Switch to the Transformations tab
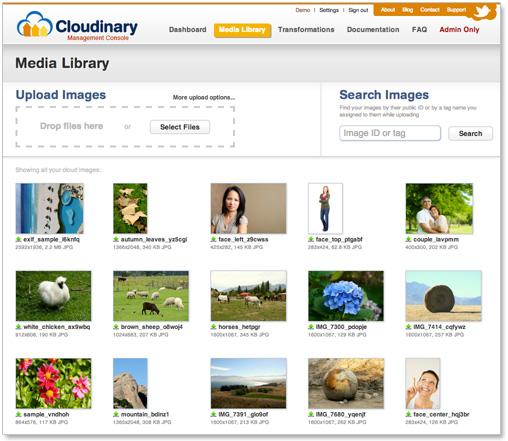This screenshot has width=508, height=441. pyautogui.click(x=306, y=30)
